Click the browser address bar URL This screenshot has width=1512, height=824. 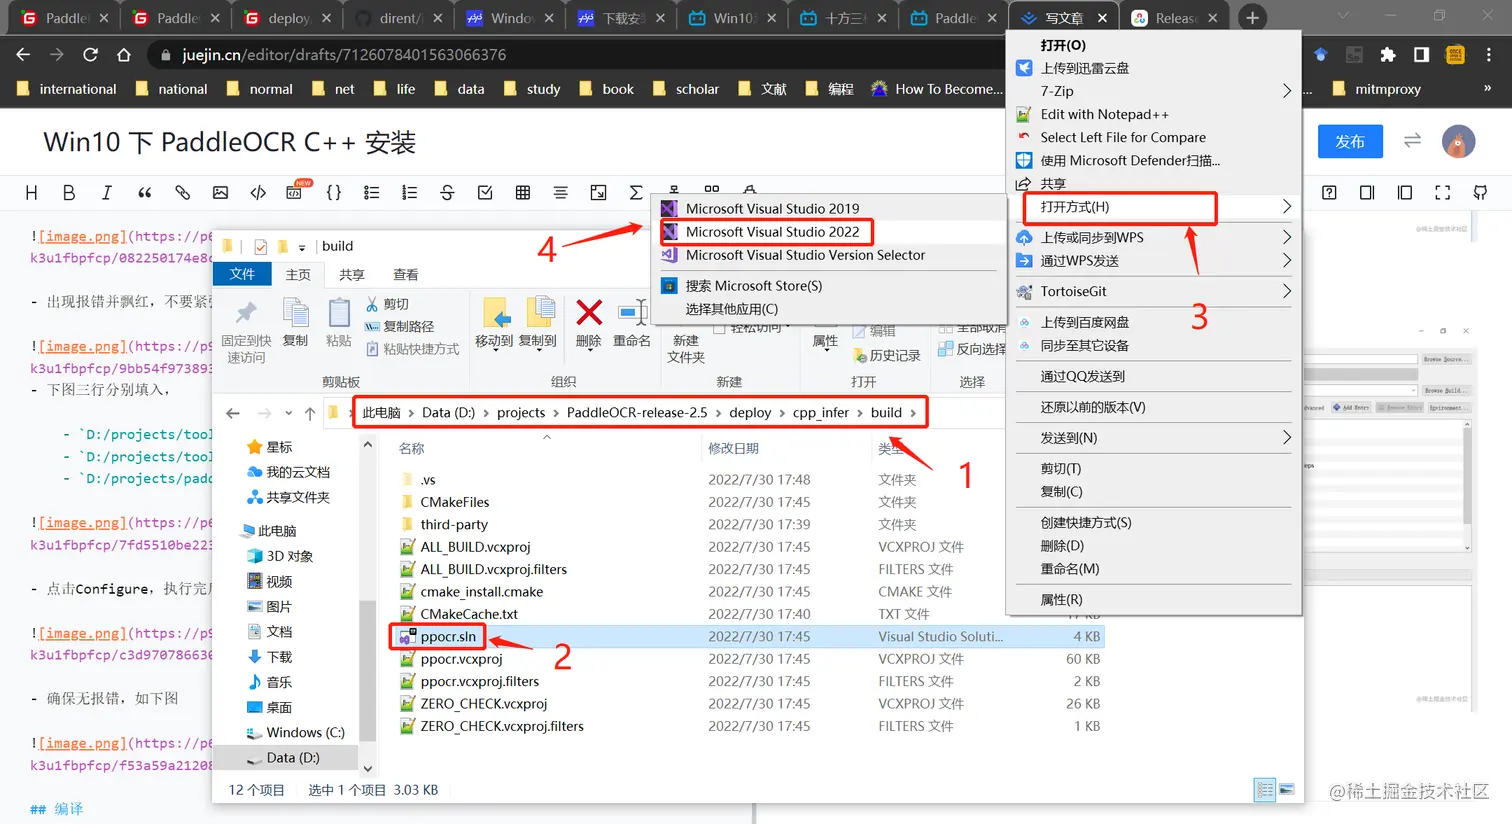tap(343, 55)
